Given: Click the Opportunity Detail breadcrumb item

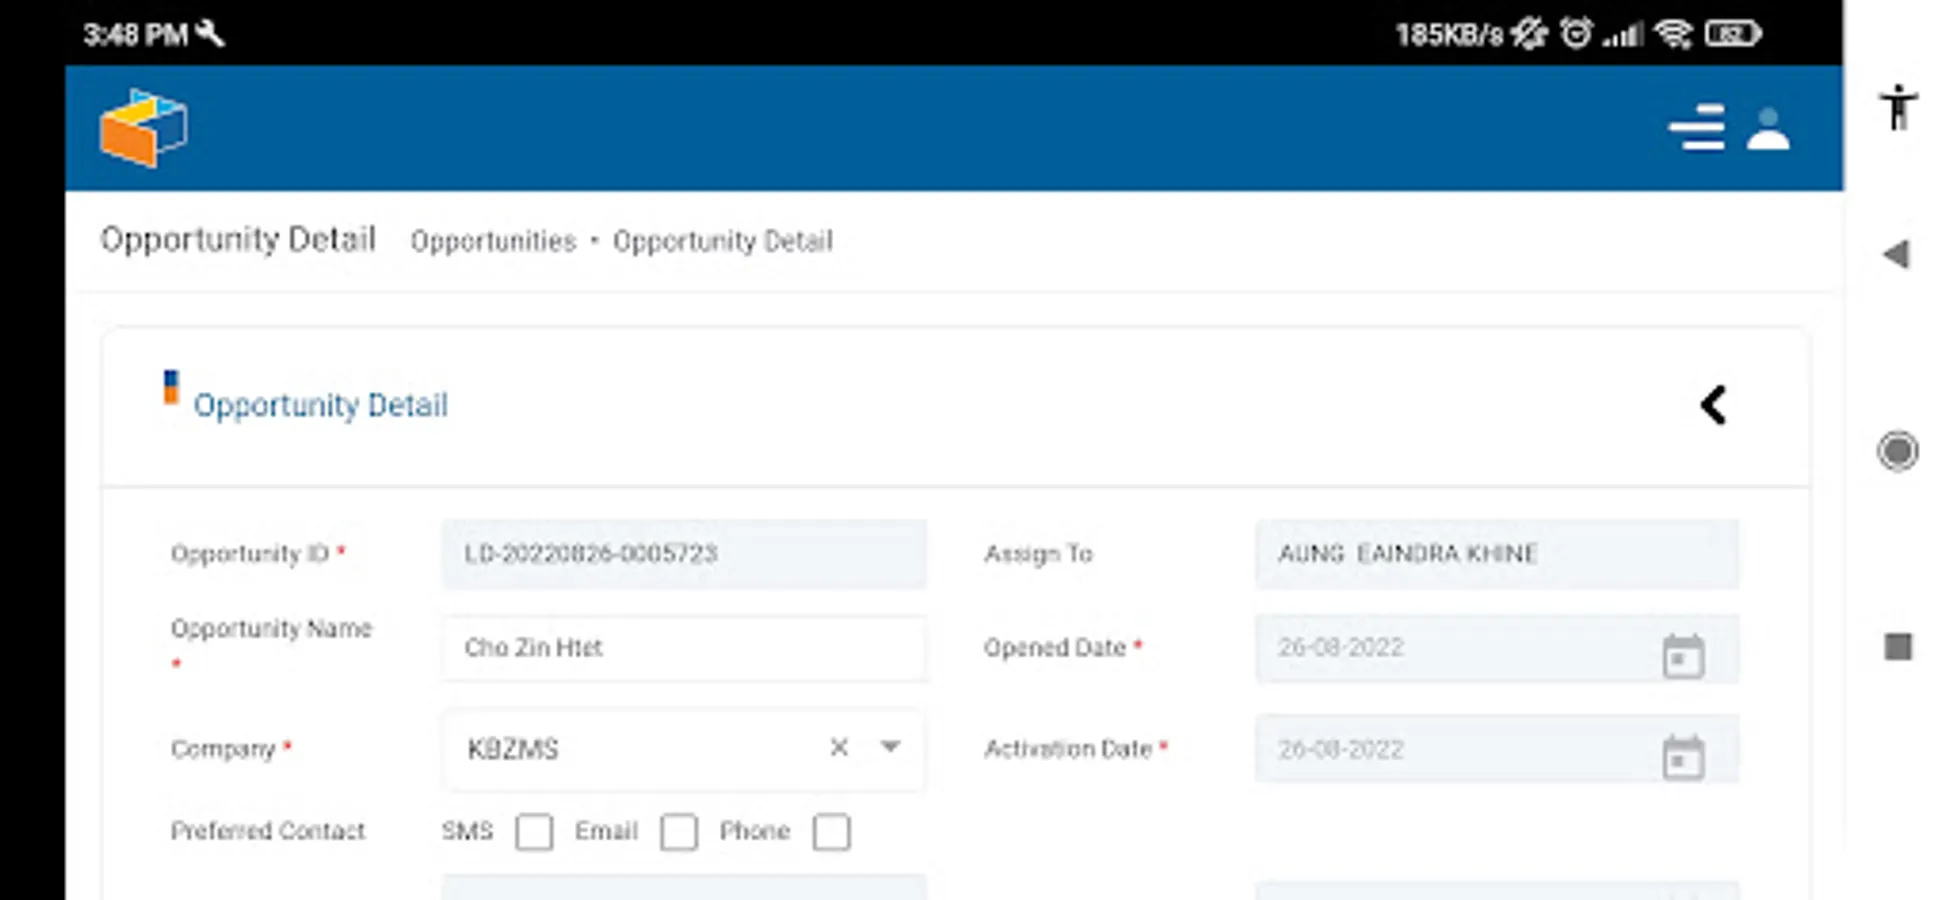Looking at the screenshot, I should (x=723, y=241).
